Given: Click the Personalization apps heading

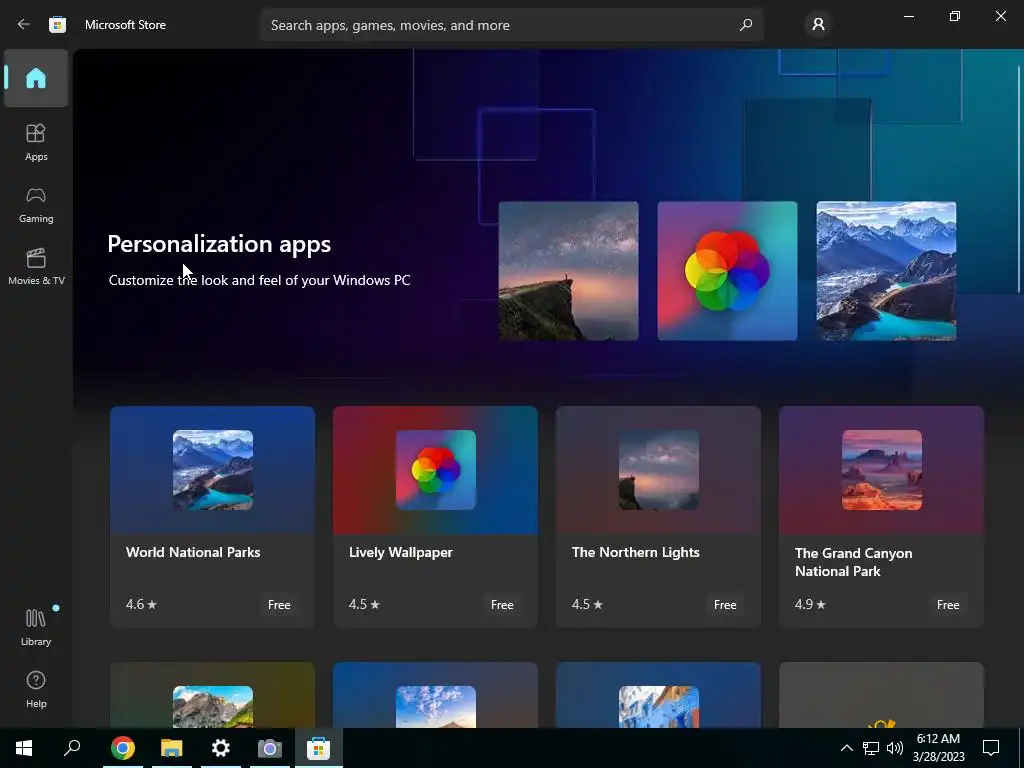Looking at the screenshot, I should (x=219, y=244).
